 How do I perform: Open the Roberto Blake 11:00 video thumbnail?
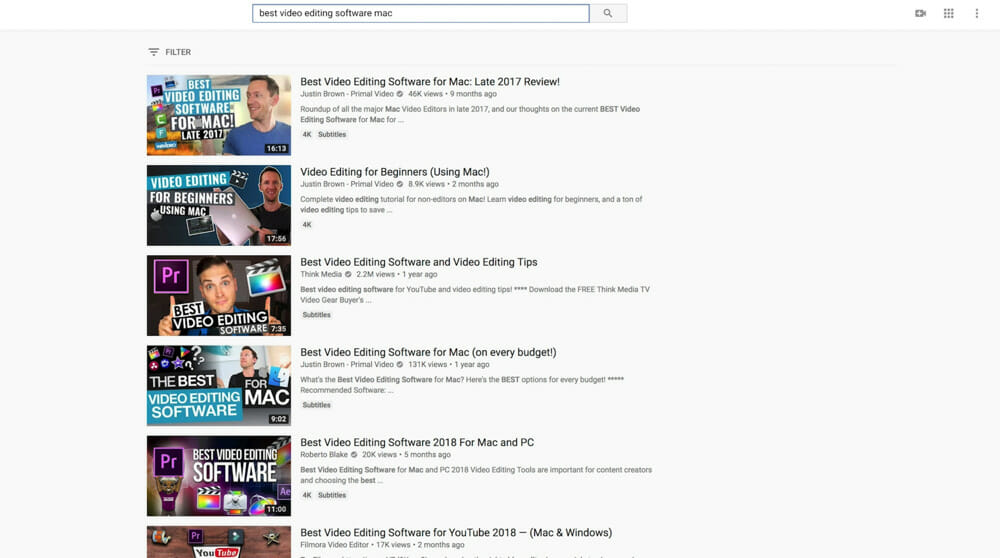(219, 475)
